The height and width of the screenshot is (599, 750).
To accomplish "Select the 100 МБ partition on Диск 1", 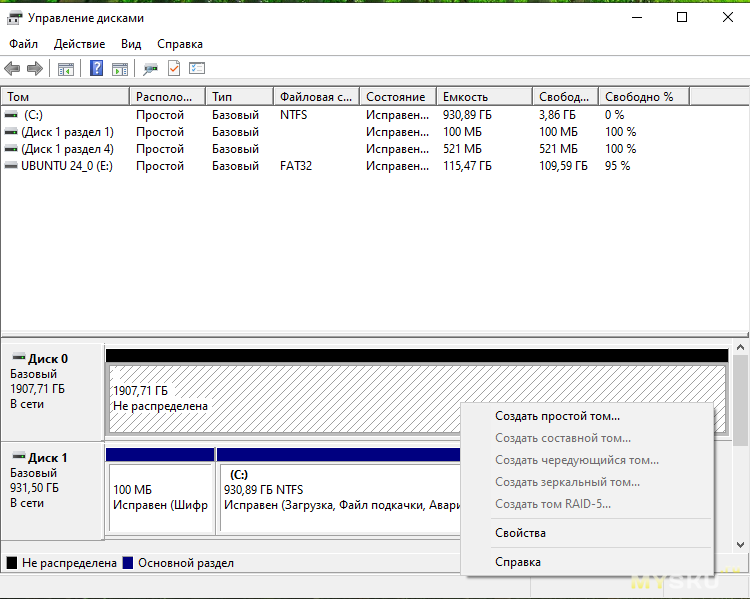I will coord(160,497).
